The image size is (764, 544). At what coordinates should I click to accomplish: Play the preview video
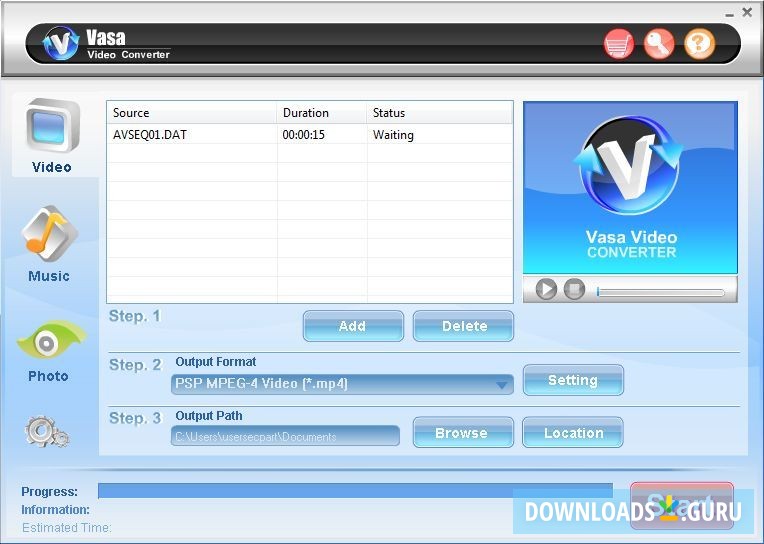546,289
